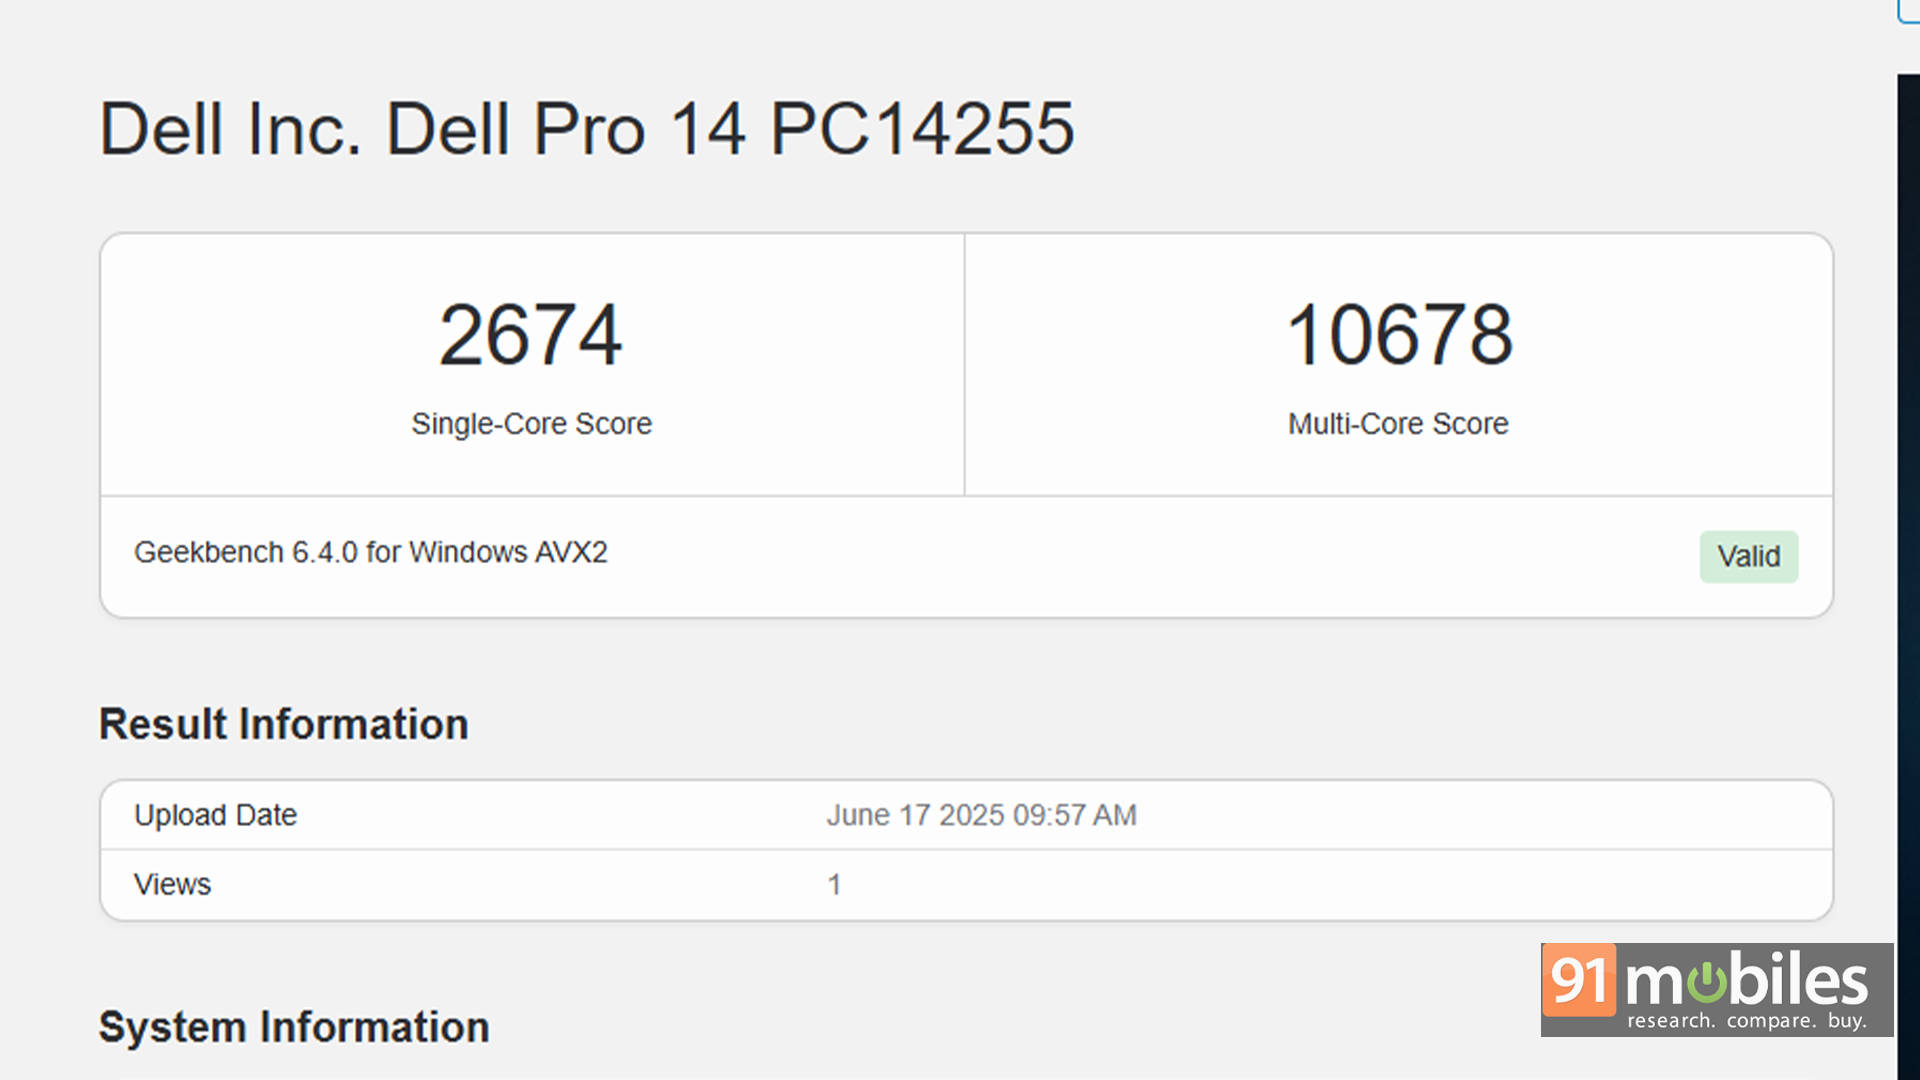The height and width of the screenshot is (1080, 1920).
Task: Click the blue outlined box at top-right corner
Action: pos(1908,11)
